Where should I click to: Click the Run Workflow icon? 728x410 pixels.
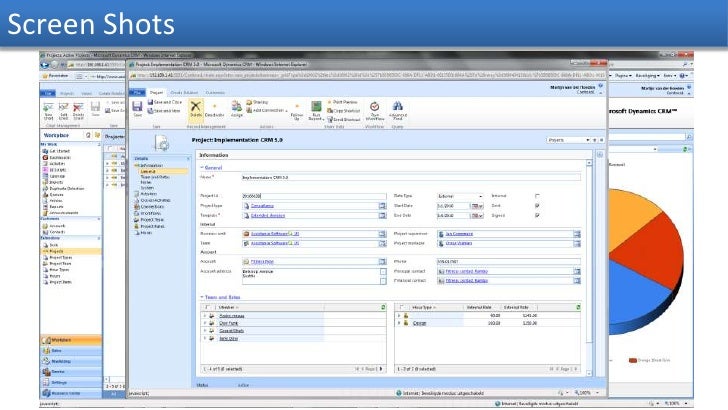pyautogui.click(x=375, y=107)
